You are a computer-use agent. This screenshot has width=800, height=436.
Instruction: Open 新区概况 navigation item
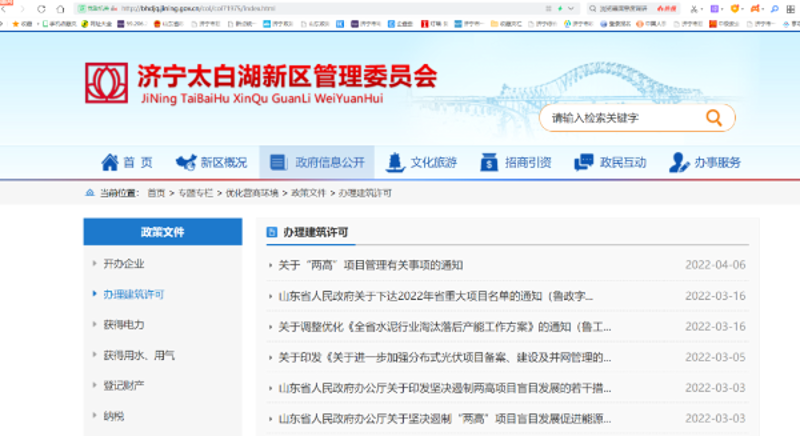pos(211,162)
